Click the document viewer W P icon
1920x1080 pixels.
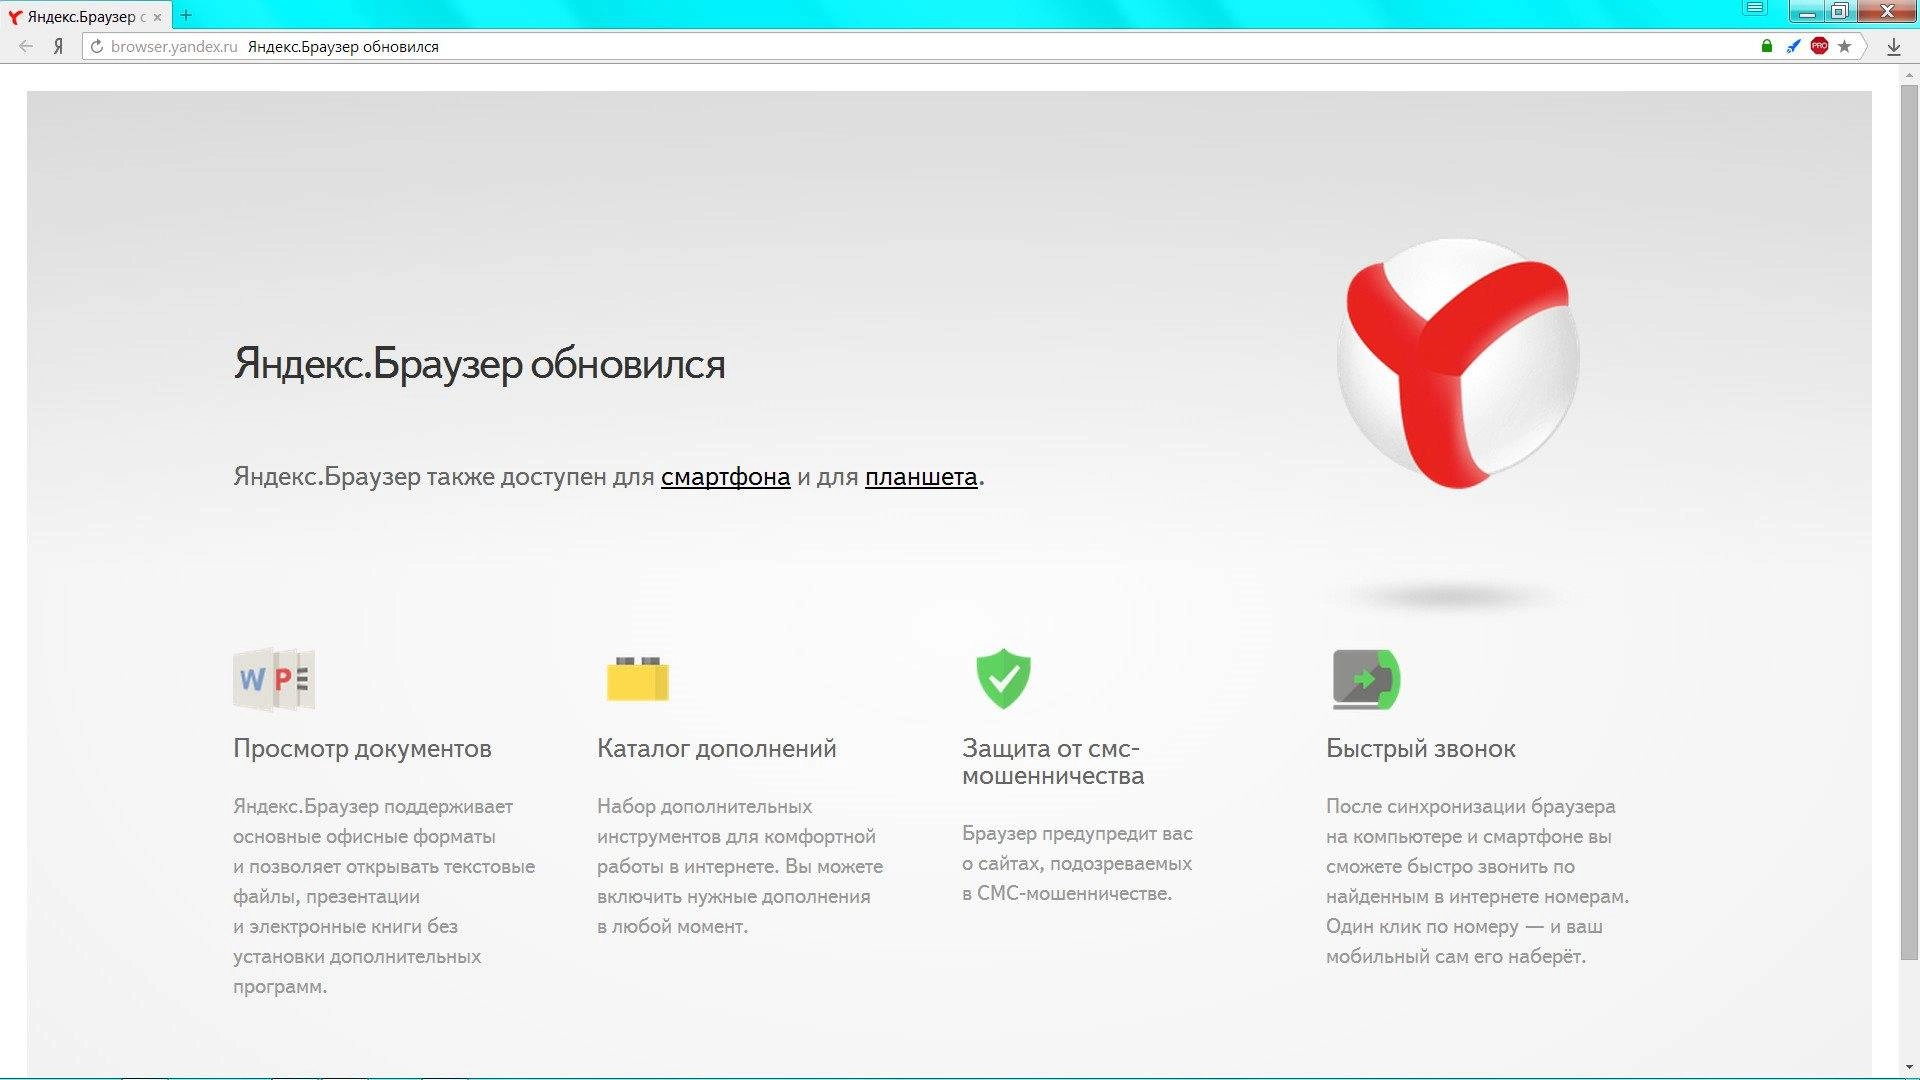tap(274, 680)
